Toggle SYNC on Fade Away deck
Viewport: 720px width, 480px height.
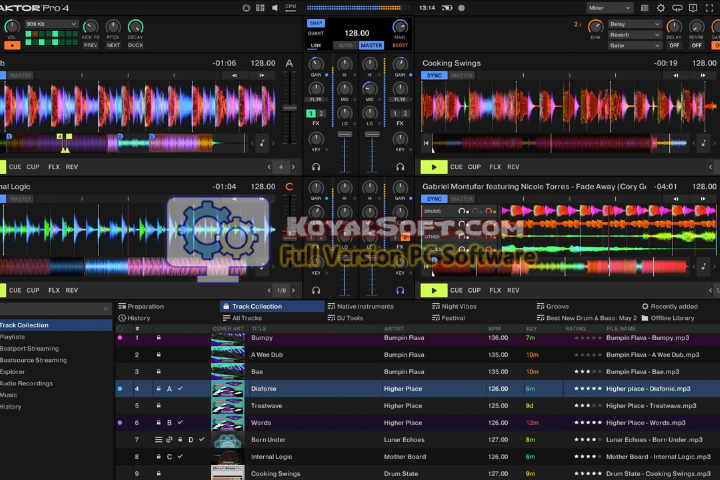[434, 199]
